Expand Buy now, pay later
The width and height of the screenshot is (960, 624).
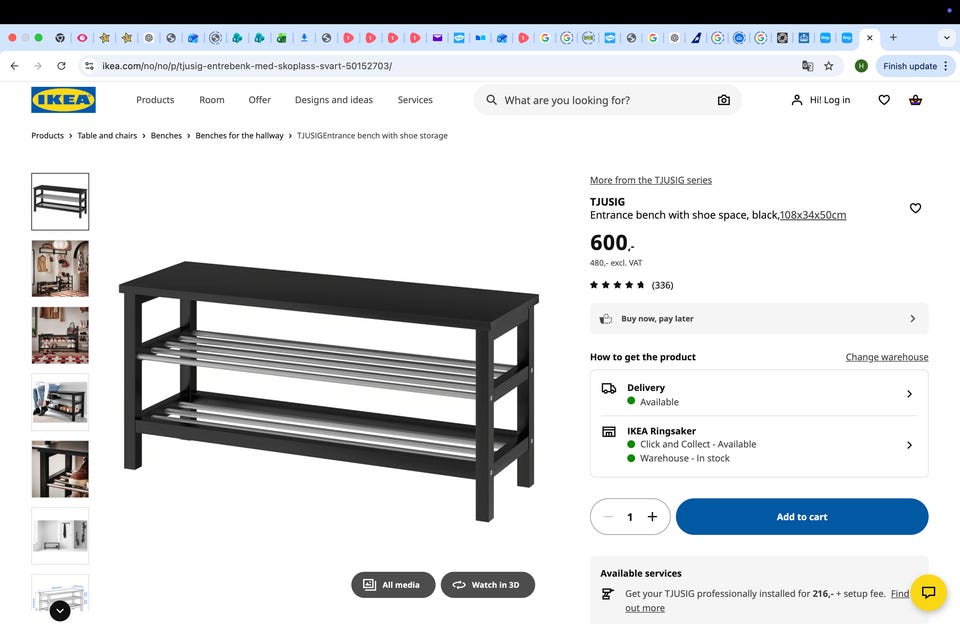[759, 318]
